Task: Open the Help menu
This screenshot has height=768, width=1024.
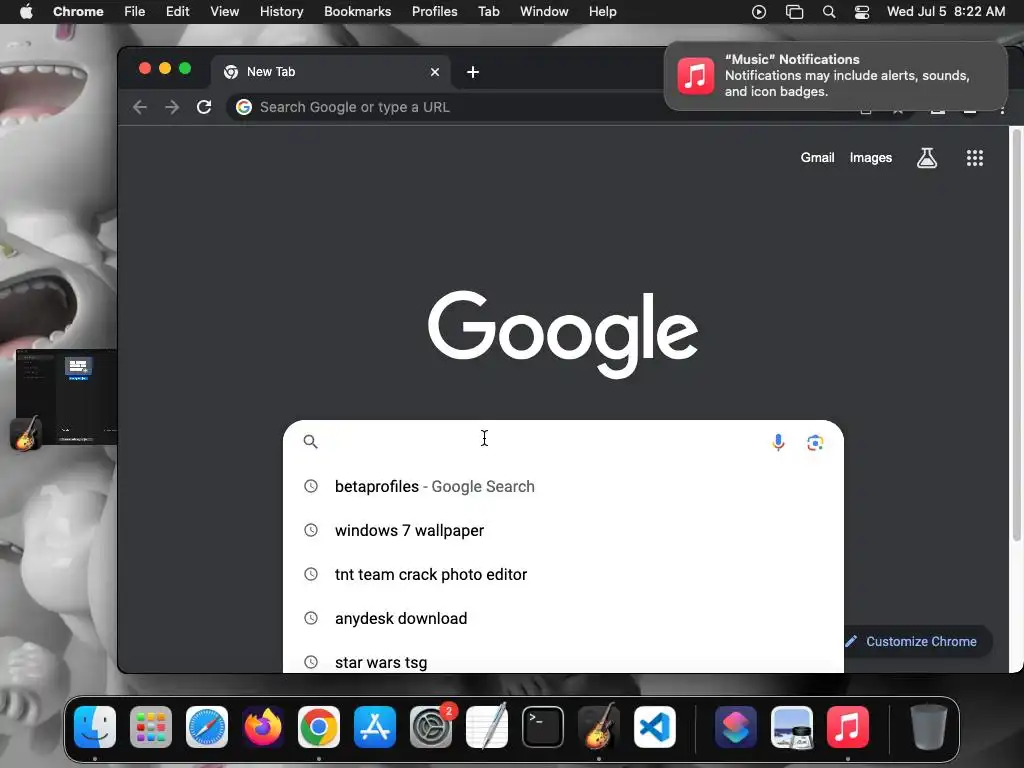Action: coord(602,11)
